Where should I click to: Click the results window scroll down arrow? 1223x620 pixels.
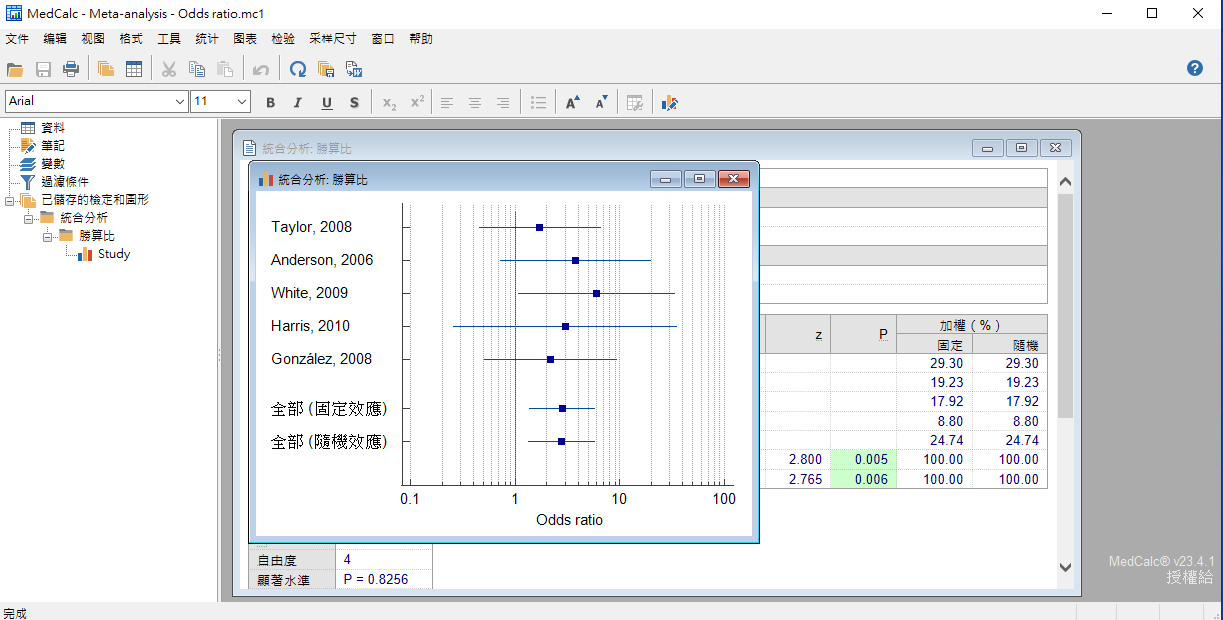coord(1064,567)
